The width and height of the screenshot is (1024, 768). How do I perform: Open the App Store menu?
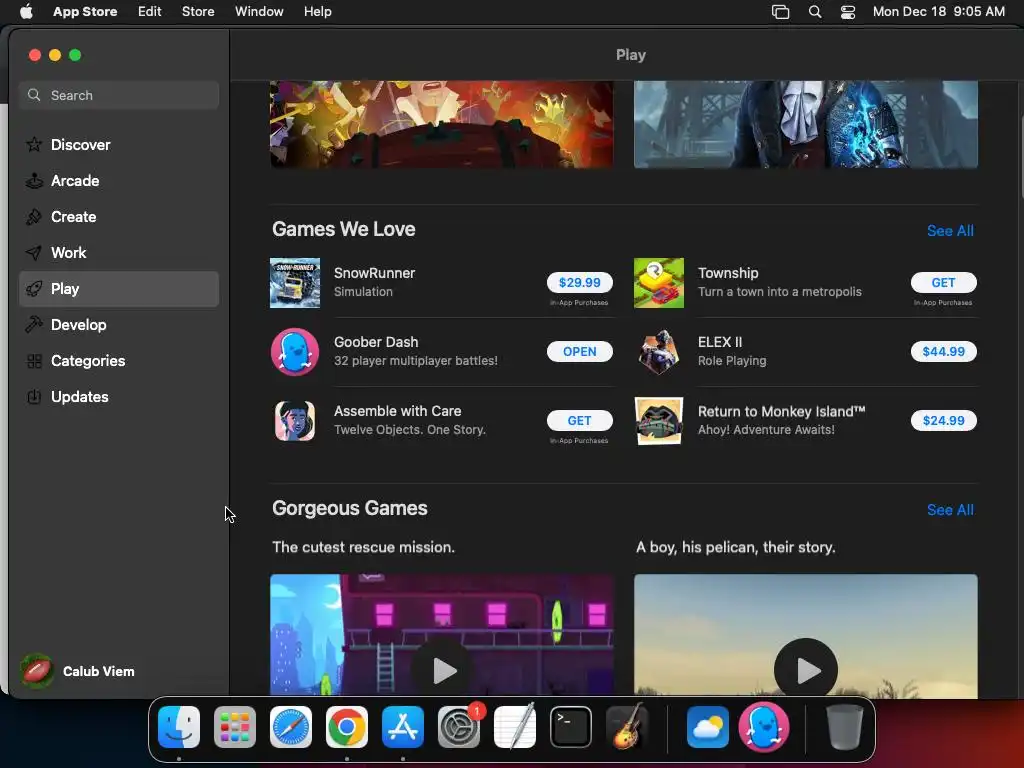click(x=85, y=12)
